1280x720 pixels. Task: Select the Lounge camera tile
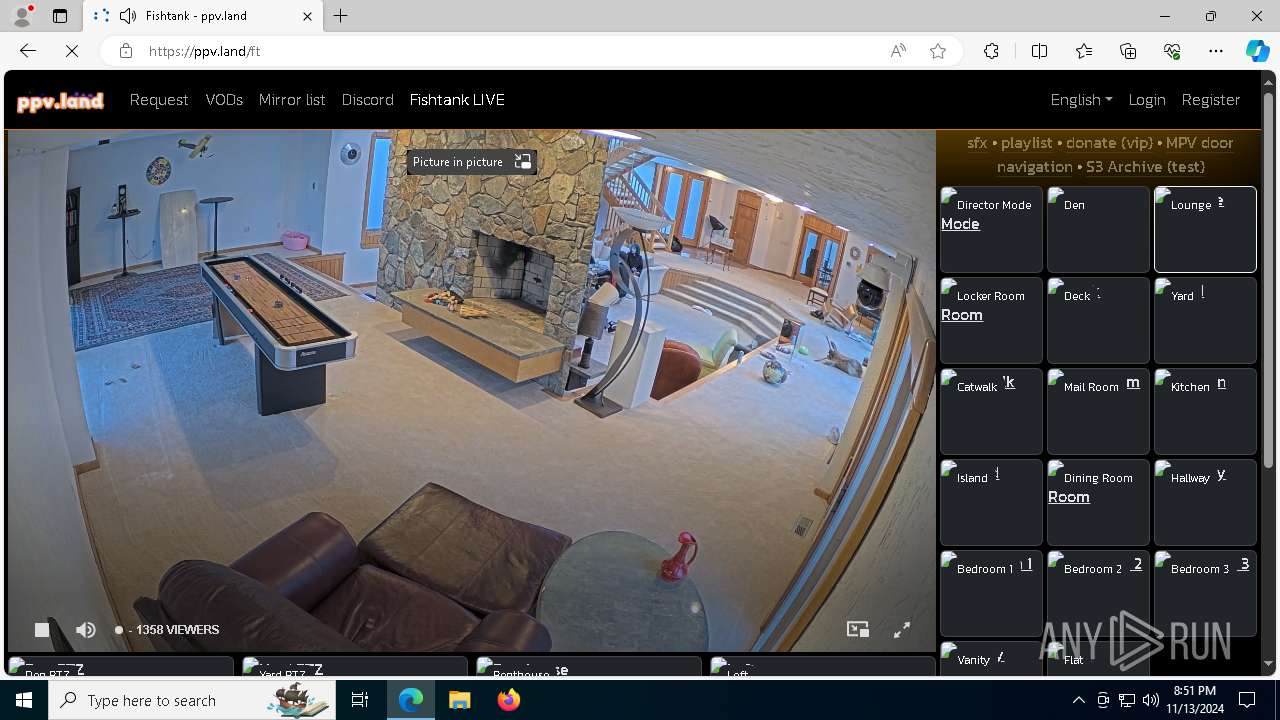coord(1205,229)
